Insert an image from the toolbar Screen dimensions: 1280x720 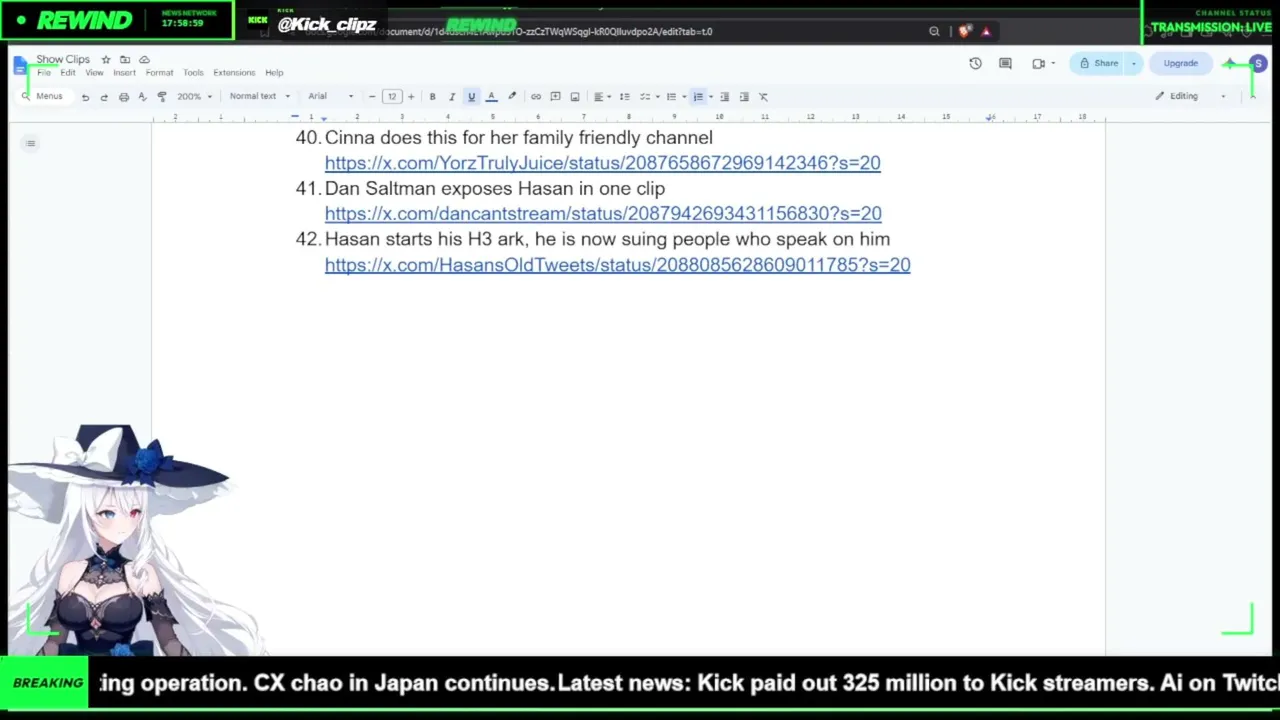coord(575,97)
